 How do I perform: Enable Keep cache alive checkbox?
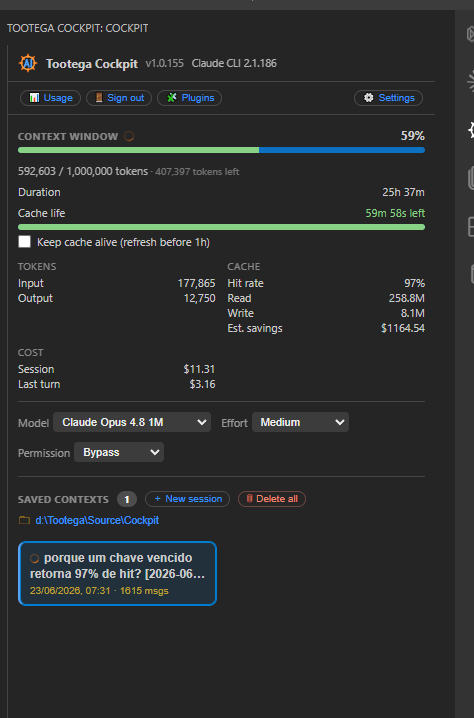(x=25, y=241)
